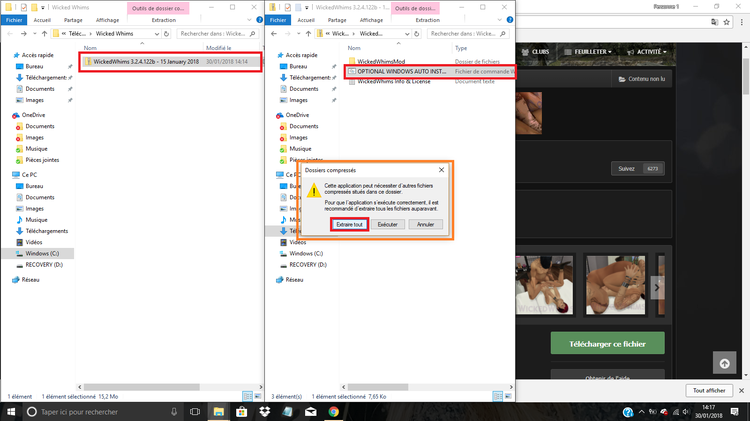Select the WickedWhims 3.2.4.122b zip file
Viewport: 750px width, 421px height.
pyautogui.click(x=170, y=62)
